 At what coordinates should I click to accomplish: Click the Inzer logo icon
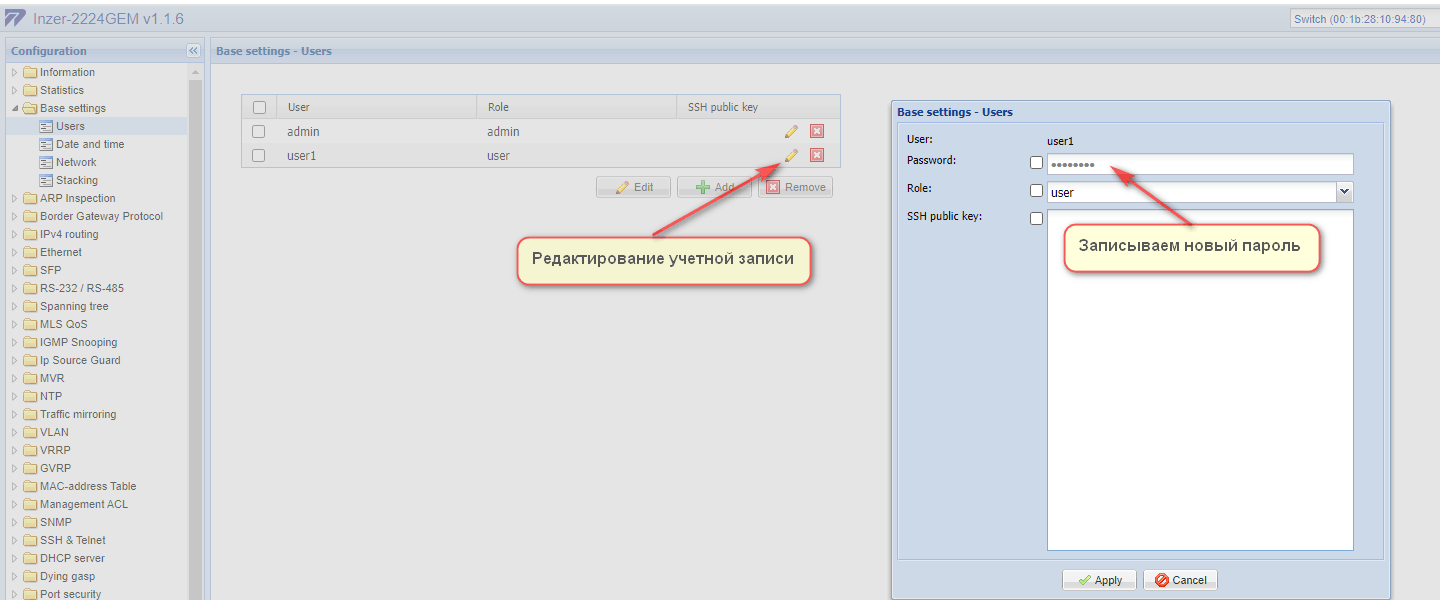[x=15, y=19]
